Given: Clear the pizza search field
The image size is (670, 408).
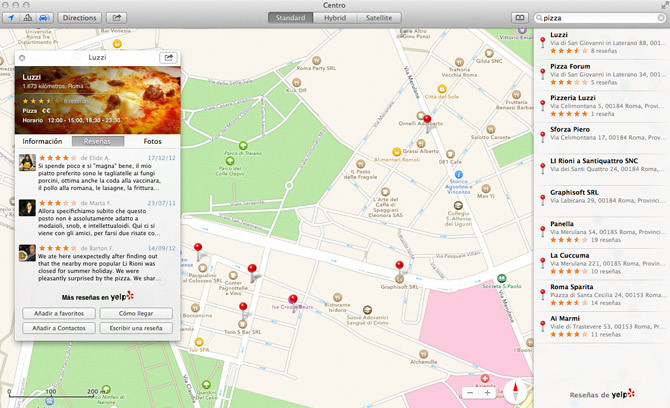Looking at the screenshot, I should pos(659,18).
